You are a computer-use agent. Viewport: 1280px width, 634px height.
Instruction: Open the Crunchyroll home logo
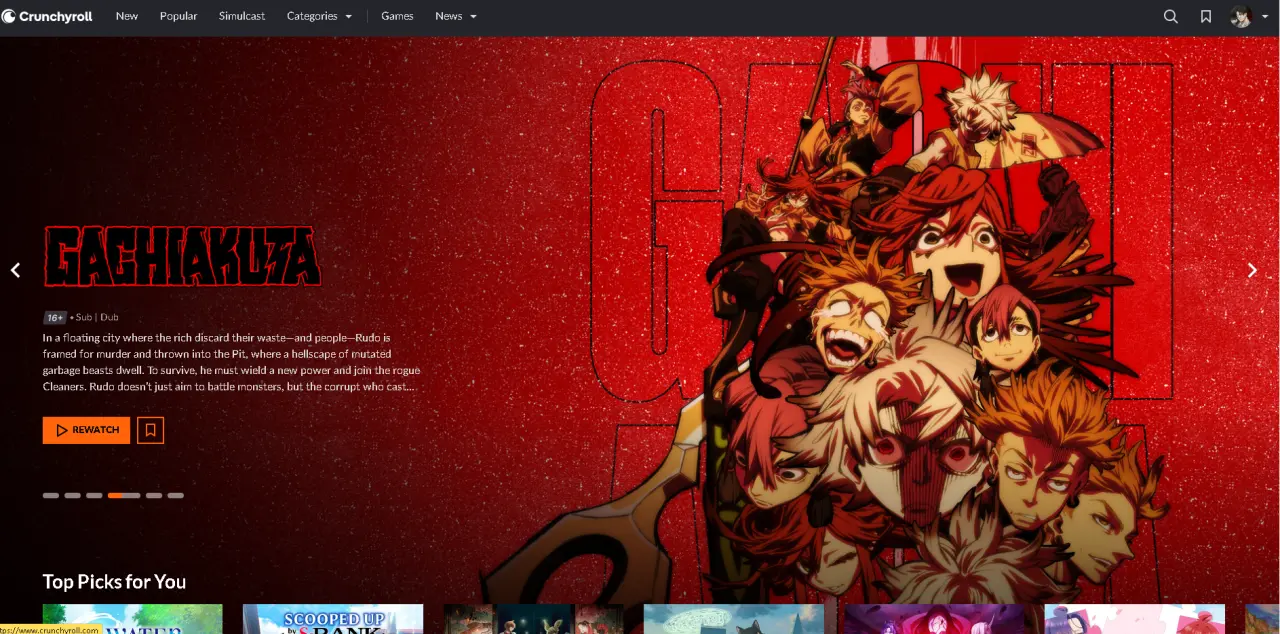47,16
